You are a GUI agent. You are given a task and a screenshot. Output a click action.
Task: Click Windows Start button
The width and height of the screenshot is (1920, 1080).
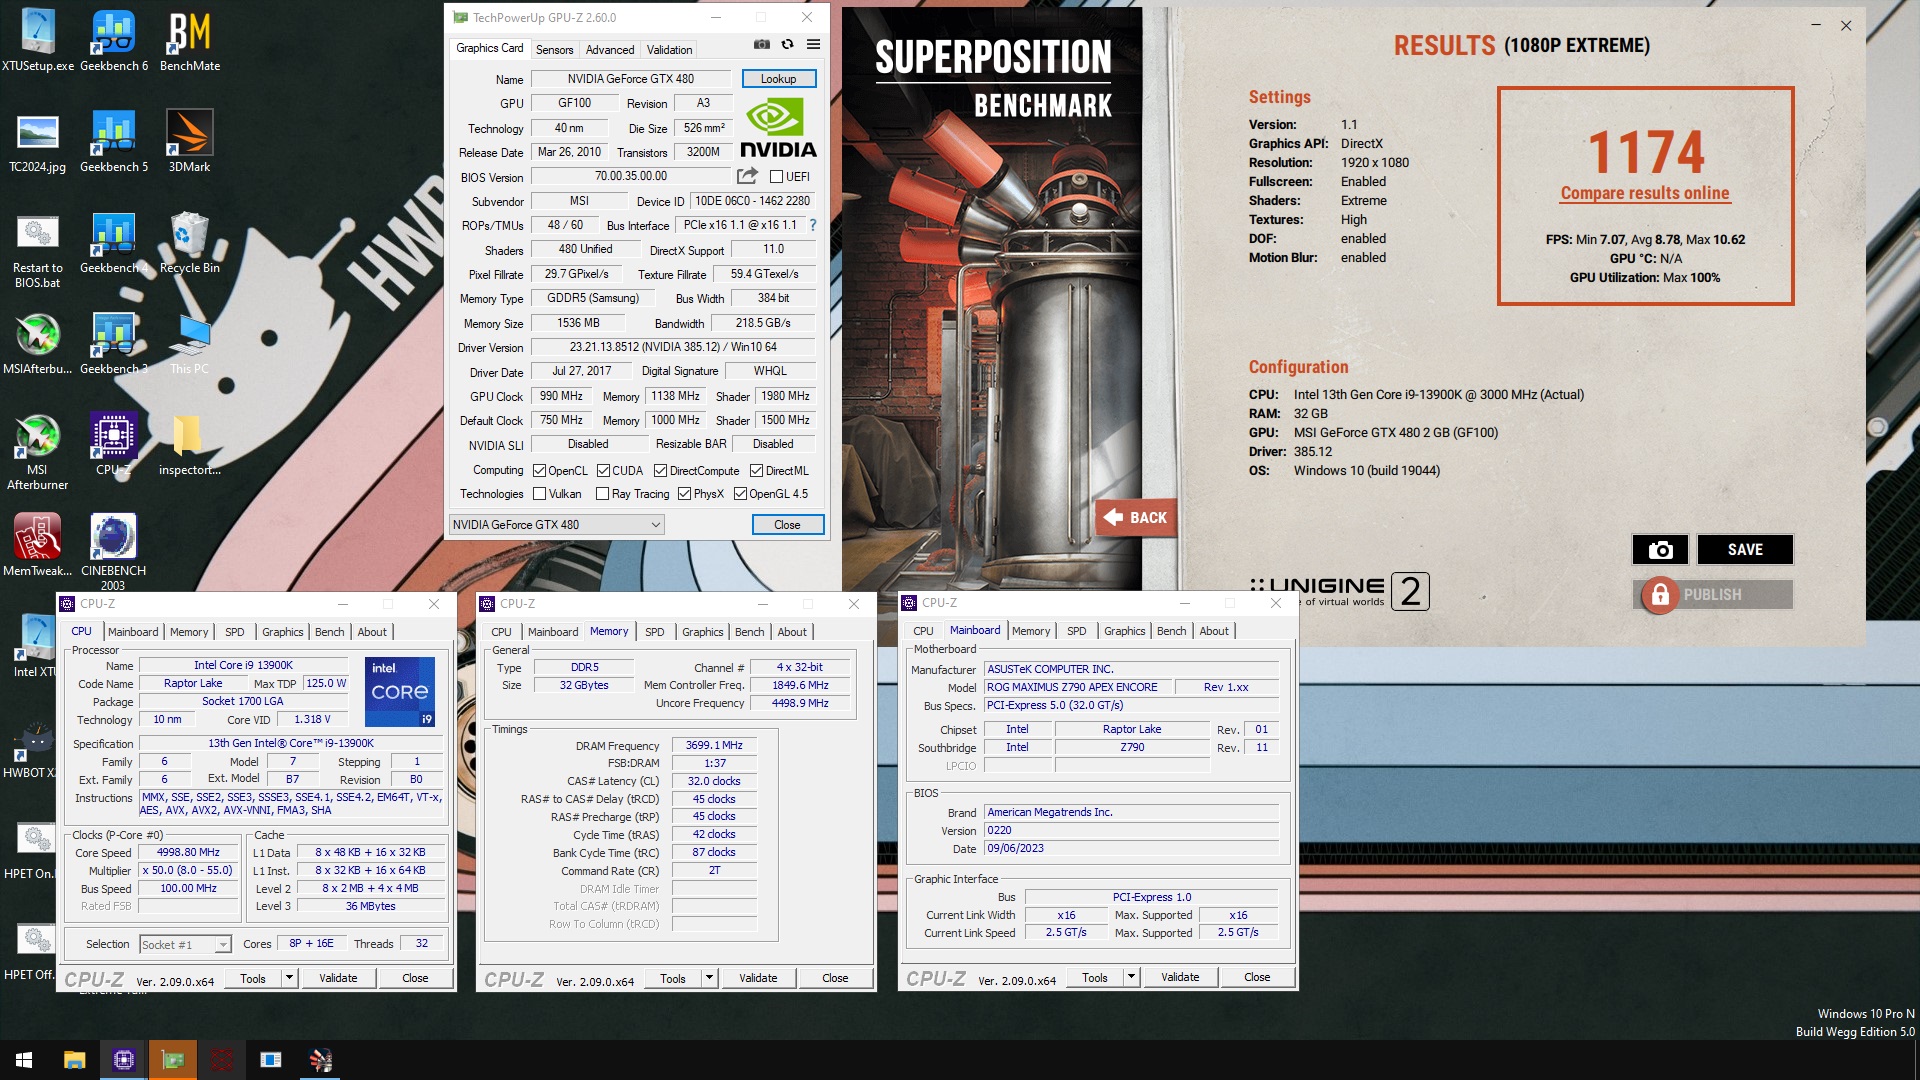coord(24,1060)
